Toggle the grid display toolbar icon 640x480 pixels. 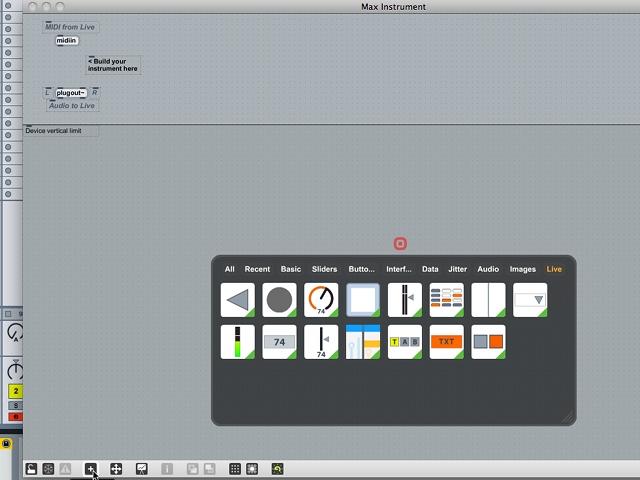[235, 469]
